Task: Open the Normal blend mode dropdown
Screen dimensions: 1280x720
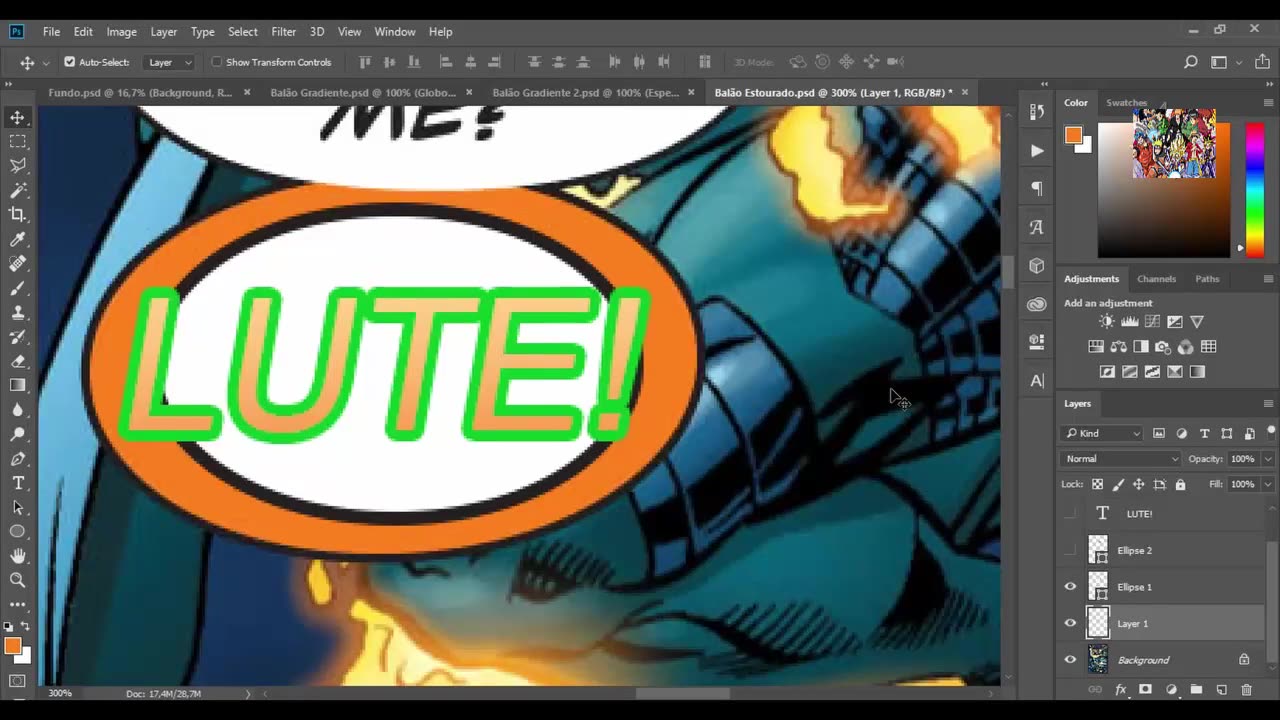Action: point(1121,459)
